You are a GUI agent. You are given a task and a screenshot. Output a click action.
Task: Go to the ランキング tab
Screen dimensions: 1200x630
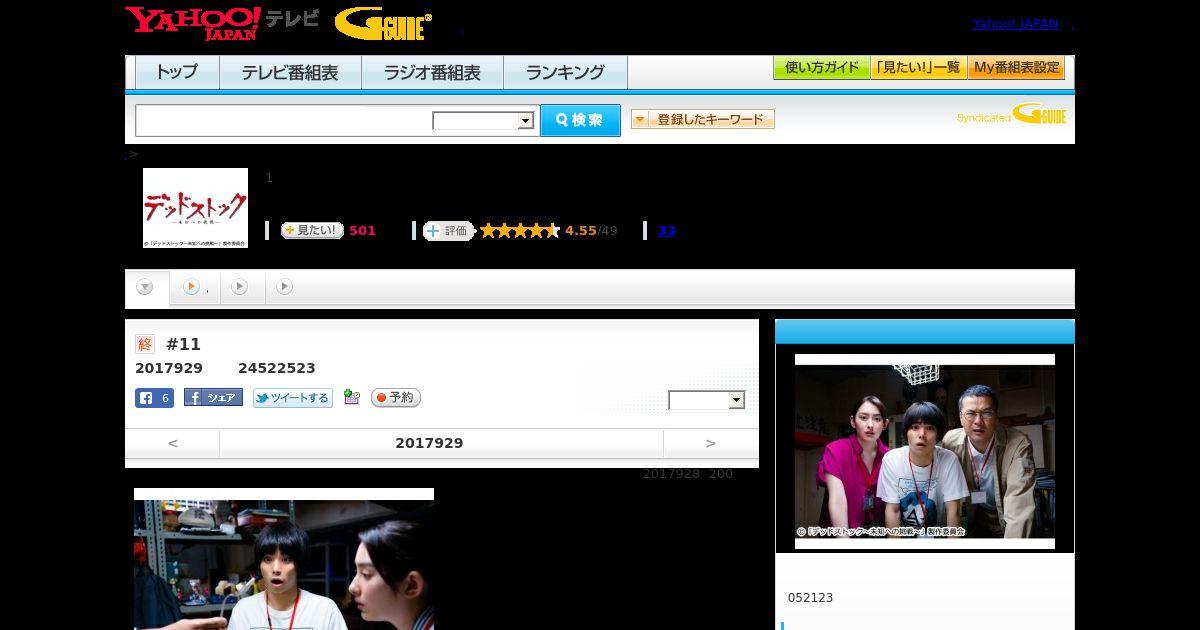pos(565,72)
